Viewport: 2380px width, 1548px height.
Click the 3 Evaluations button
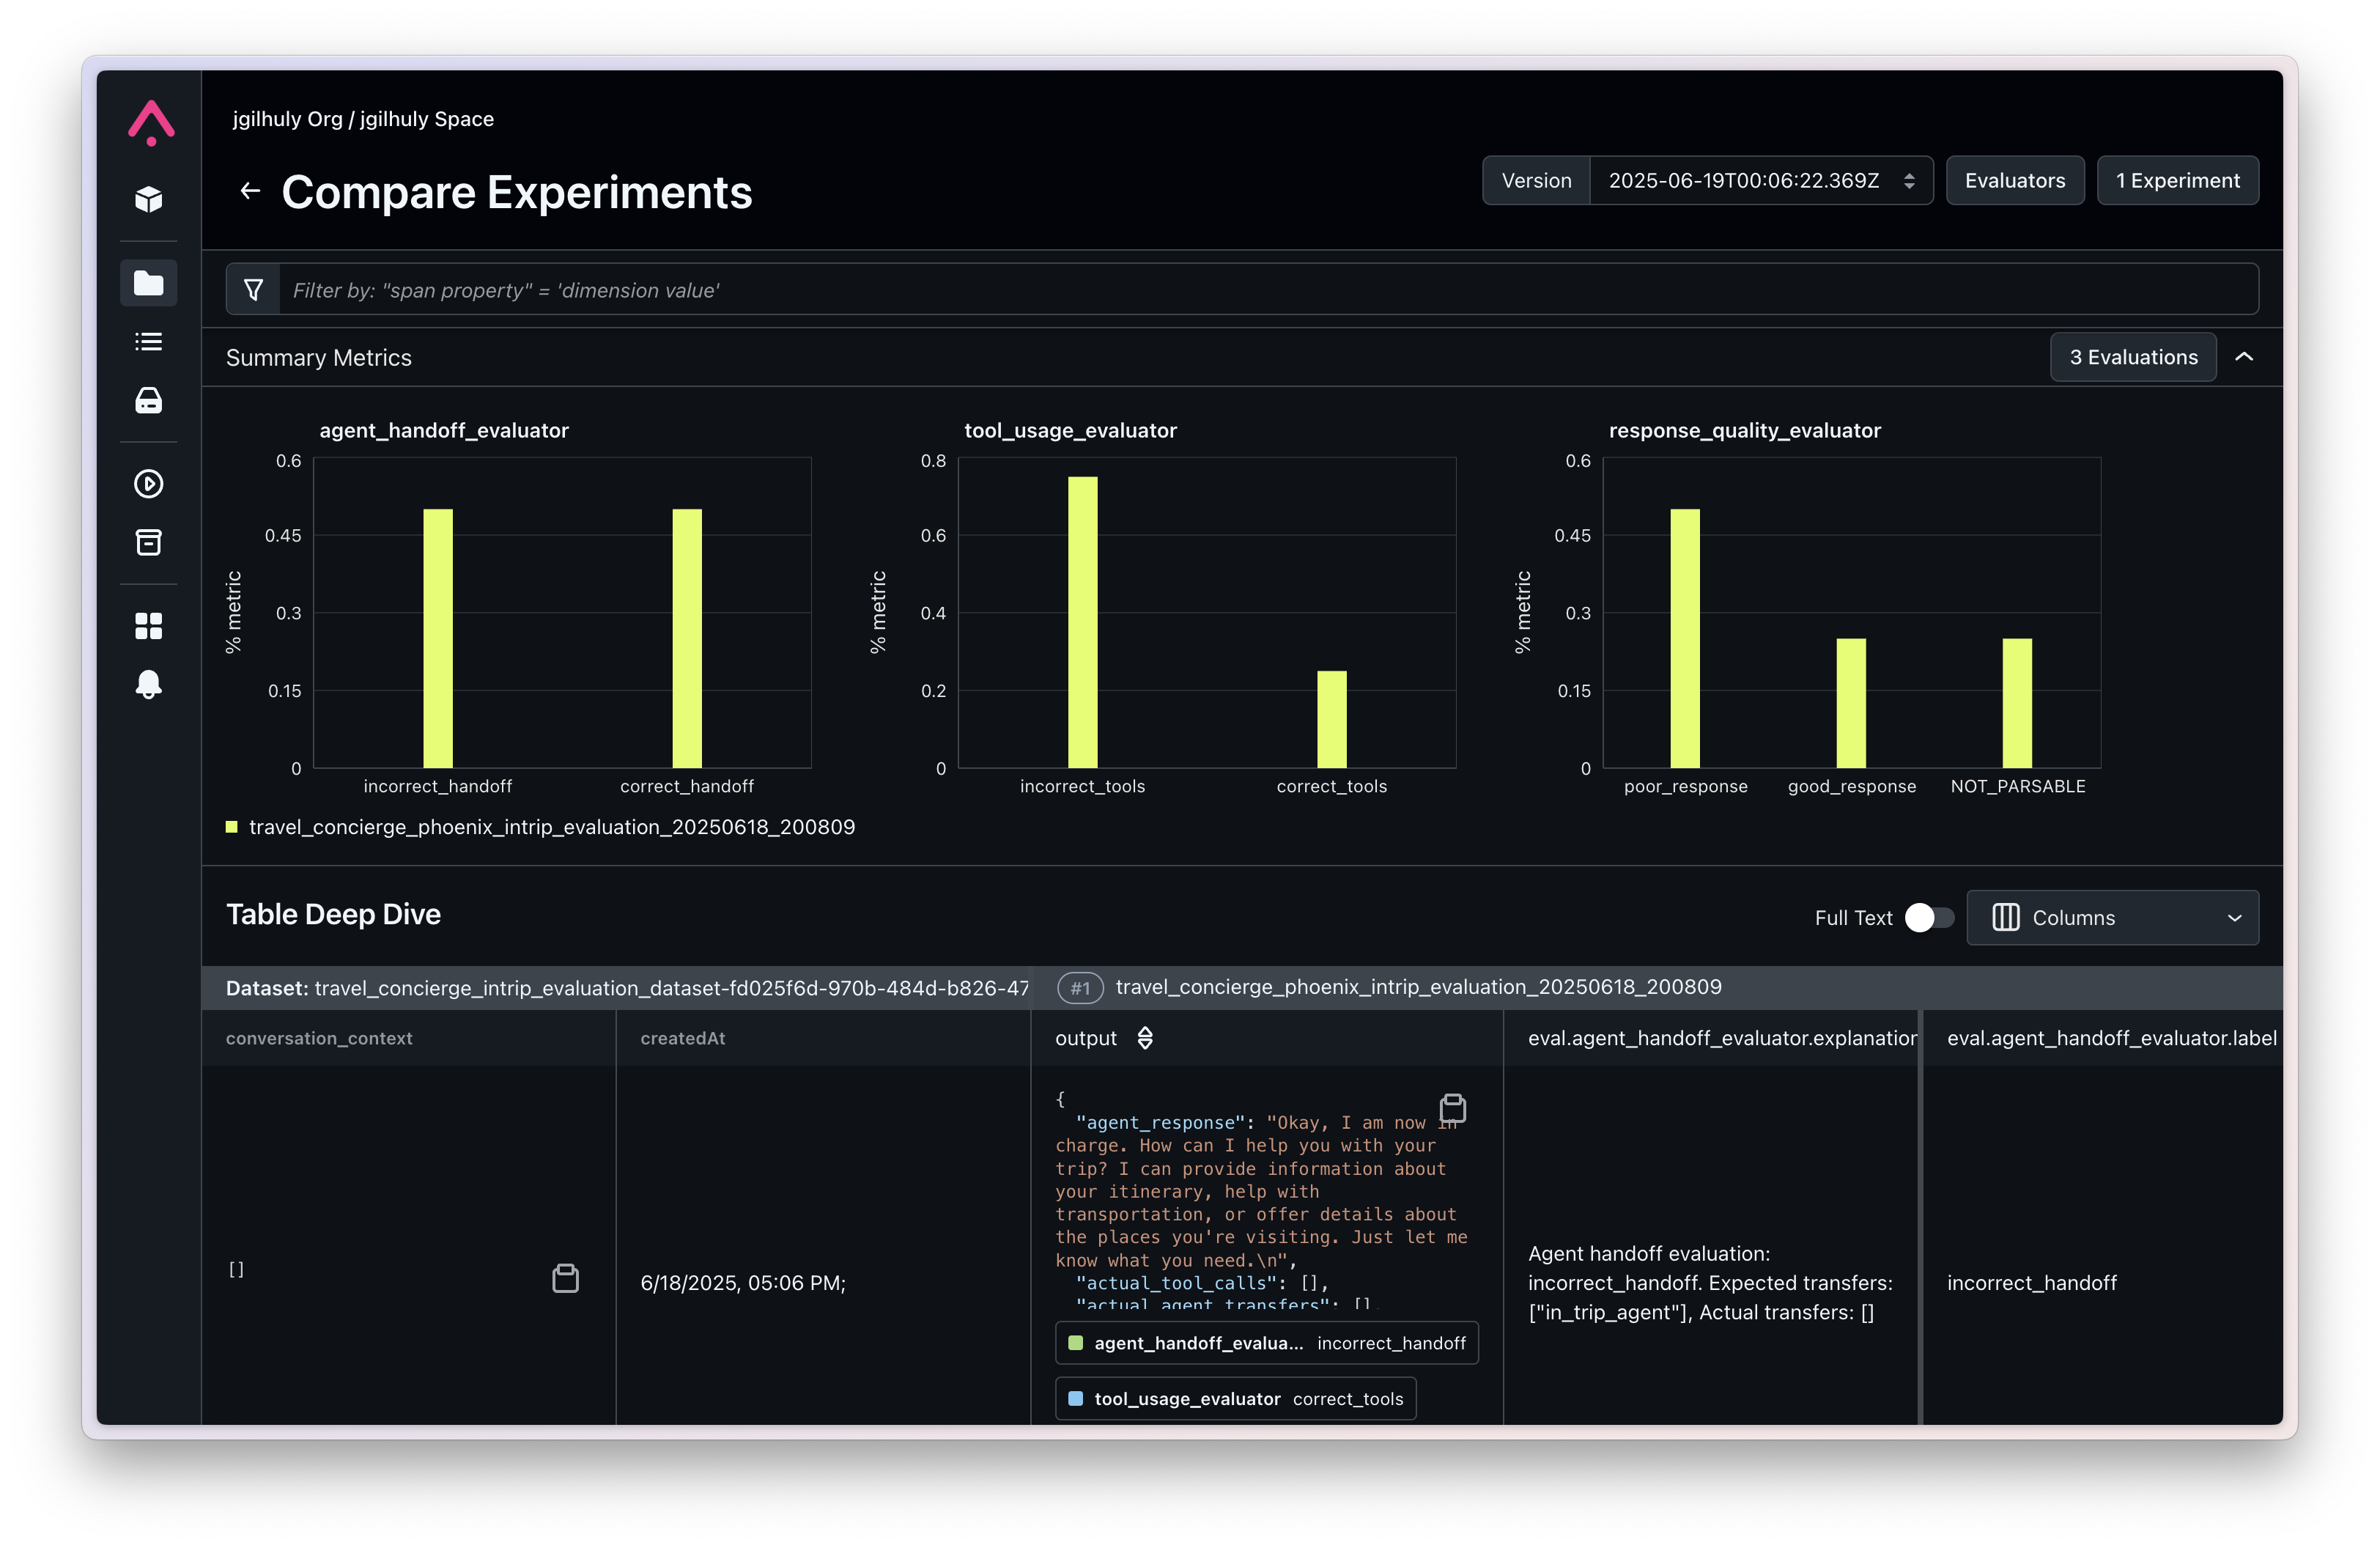[2133, 357]
